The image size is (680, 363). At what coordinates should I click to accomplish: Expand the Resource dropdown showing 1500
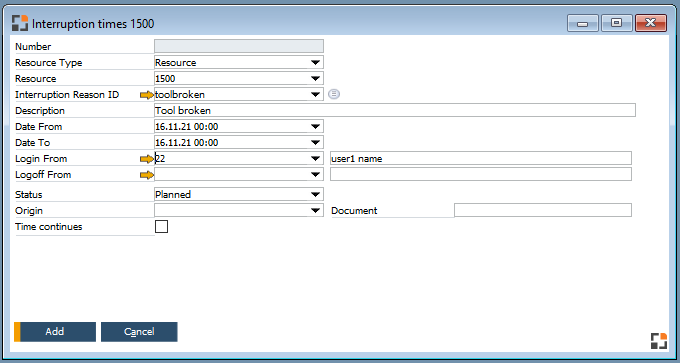pyautogui.click(x=315, y=78)
